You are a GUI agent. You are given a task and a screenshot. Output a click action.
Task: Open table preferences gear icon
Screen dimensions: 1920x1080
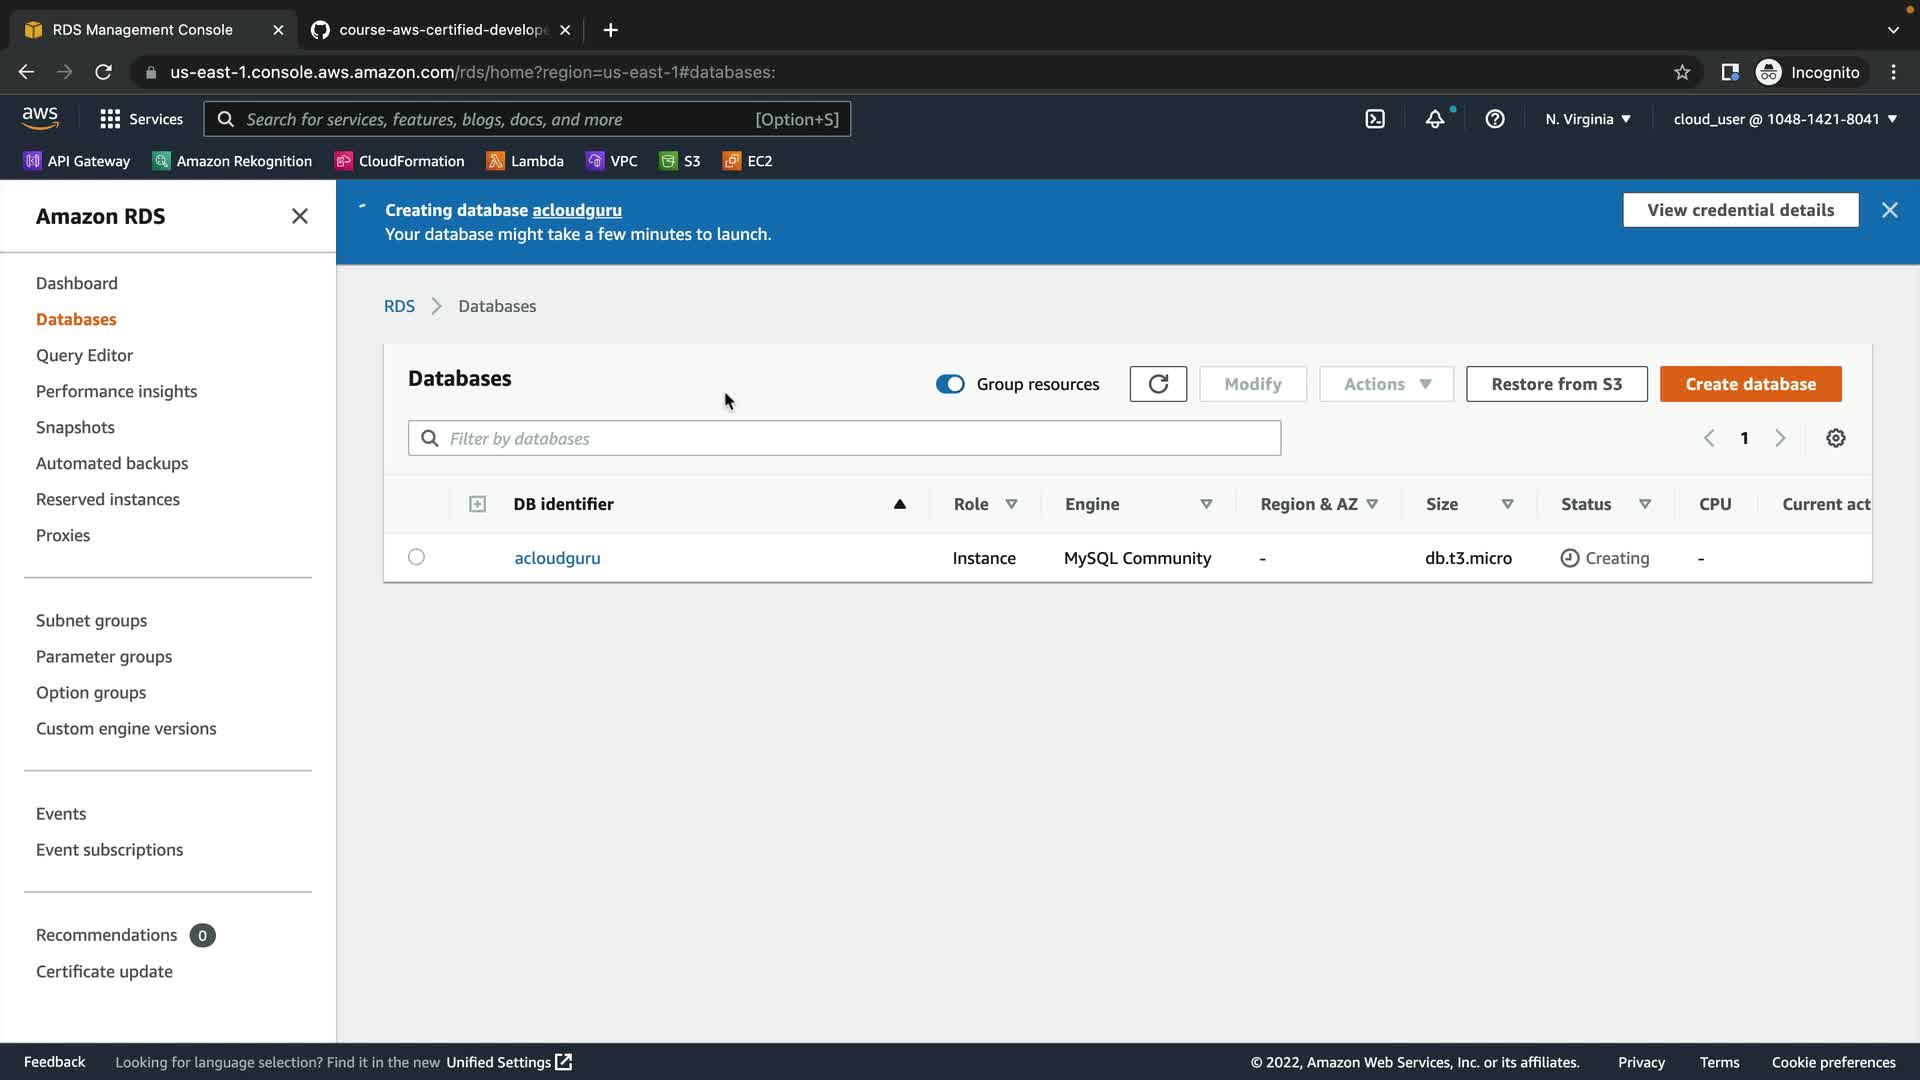[1836, 438]
